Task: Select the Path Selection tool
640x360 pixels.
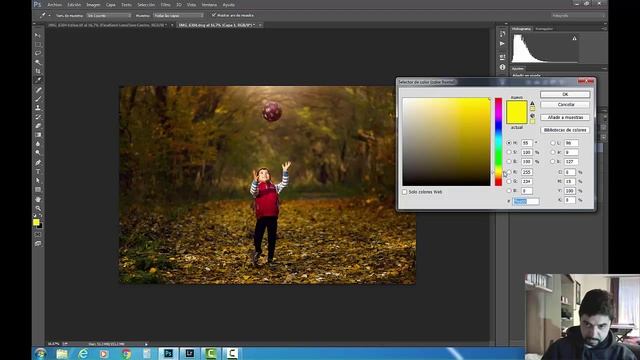Action: 38,180
